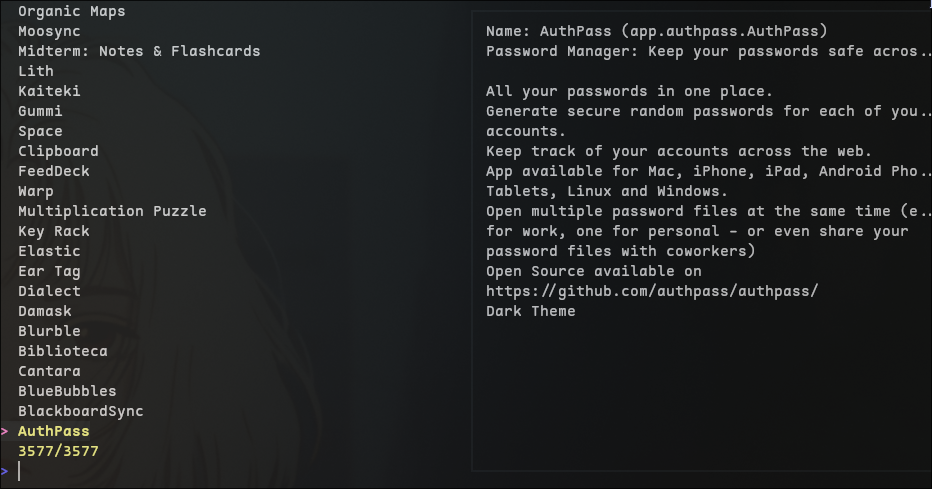Choose the Key Rack entry
Viewport: 932px width, 489px height.
pos(53,231)
